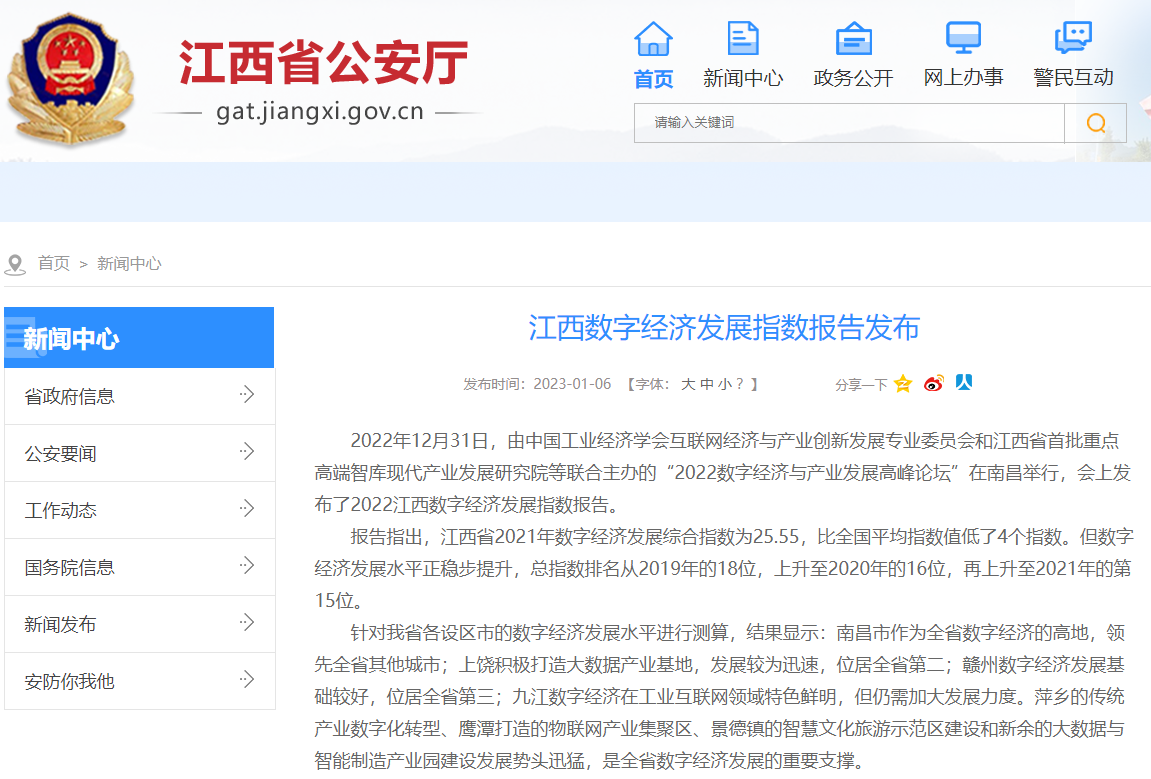Click the 政务公开 icon in top nav

pos(853,39)
